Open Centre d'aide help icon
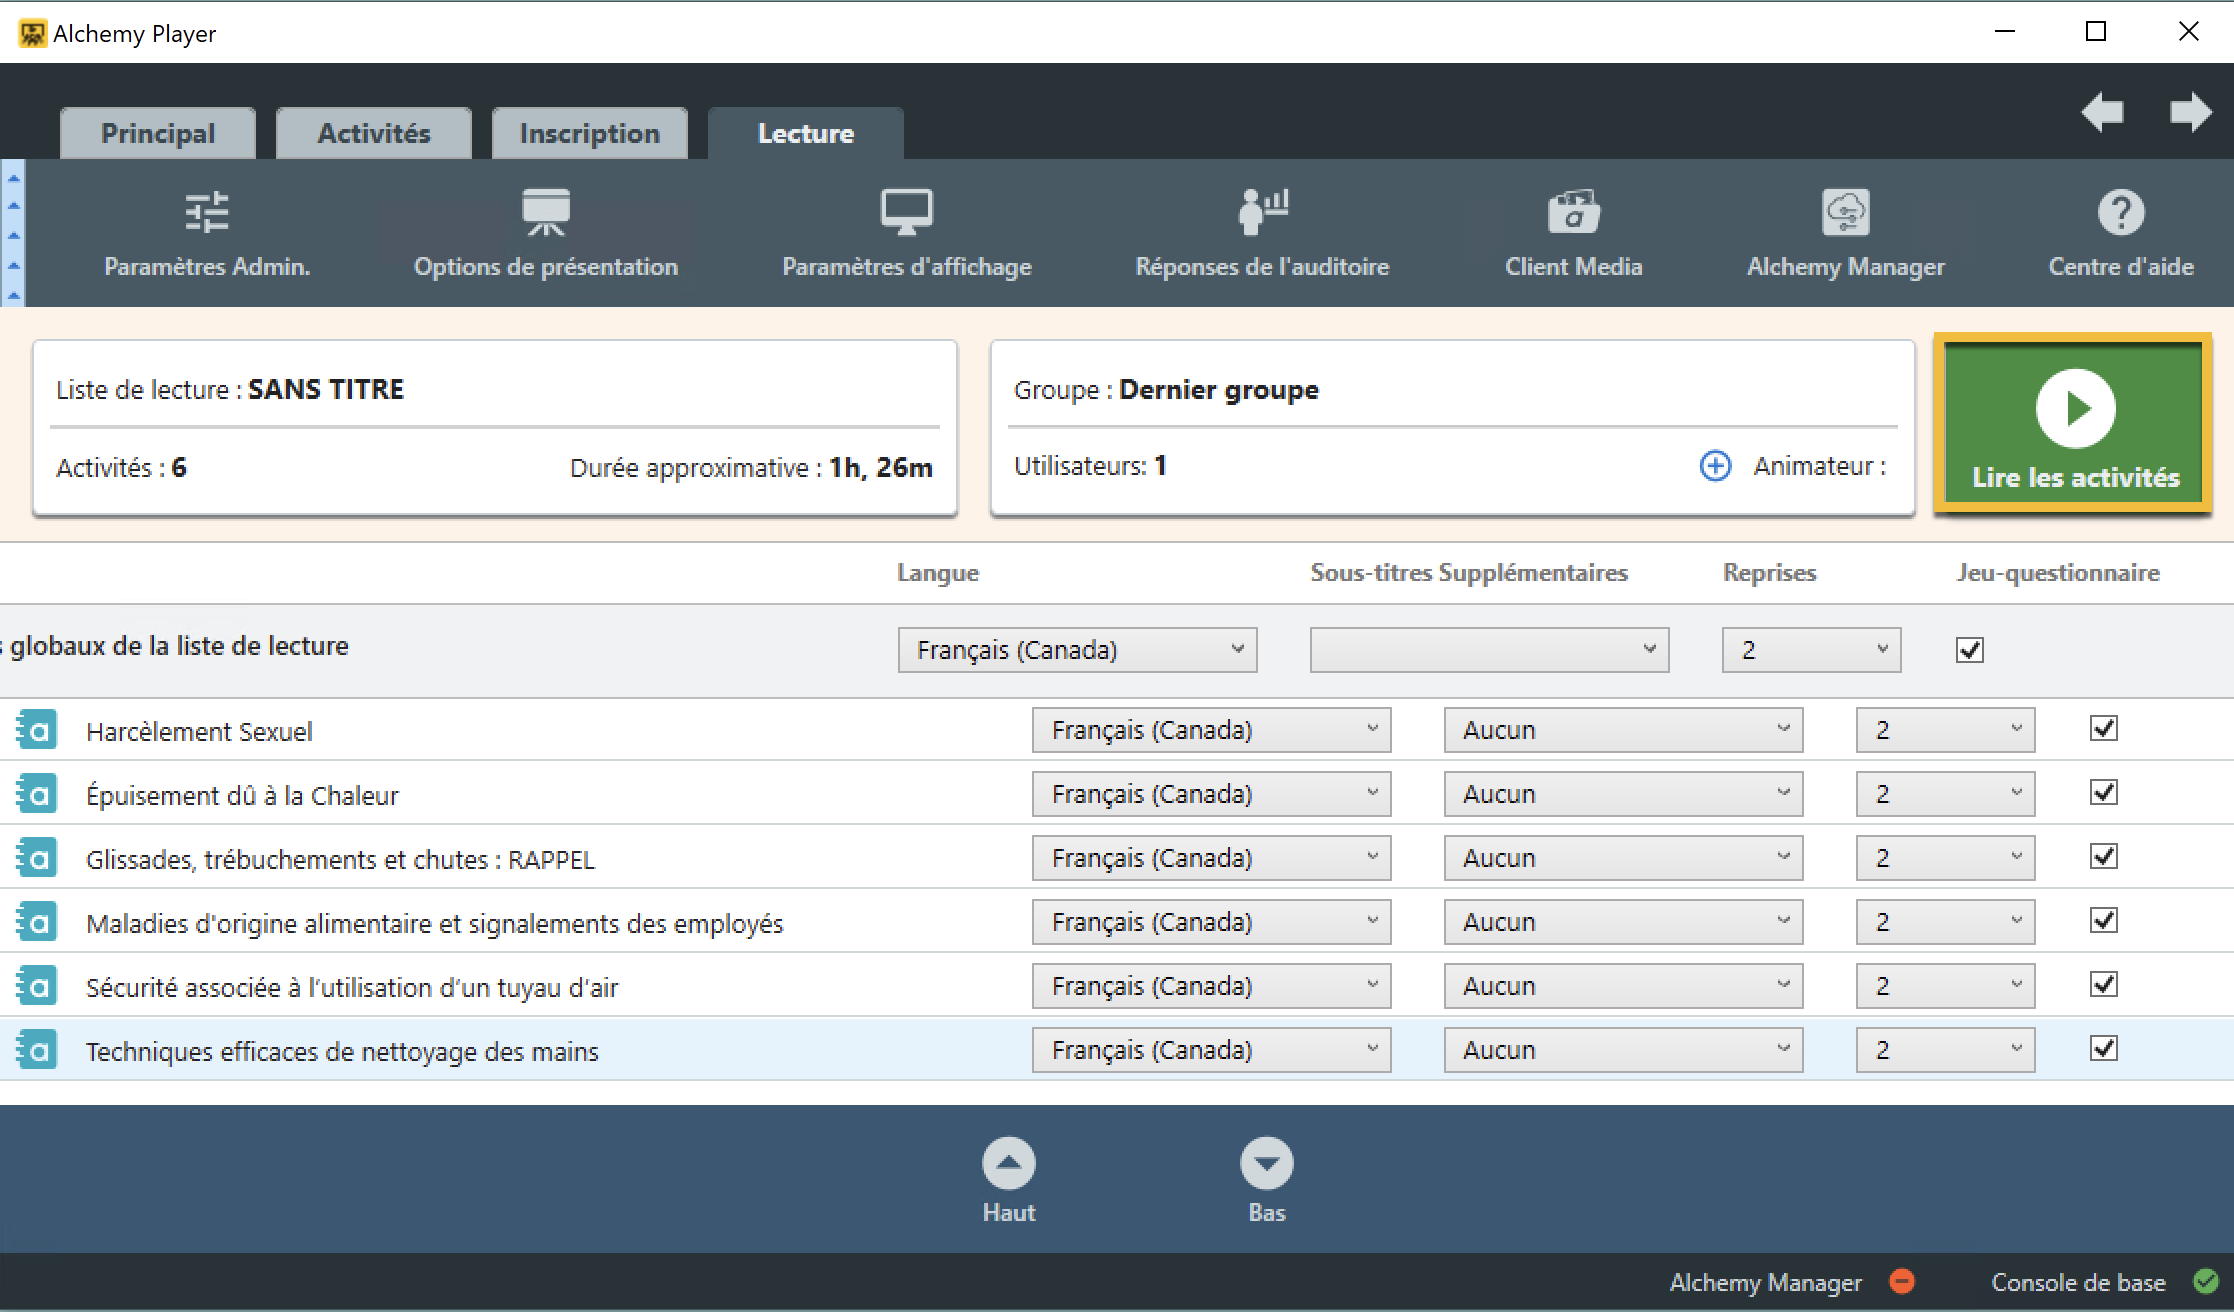 (2120, 213)
